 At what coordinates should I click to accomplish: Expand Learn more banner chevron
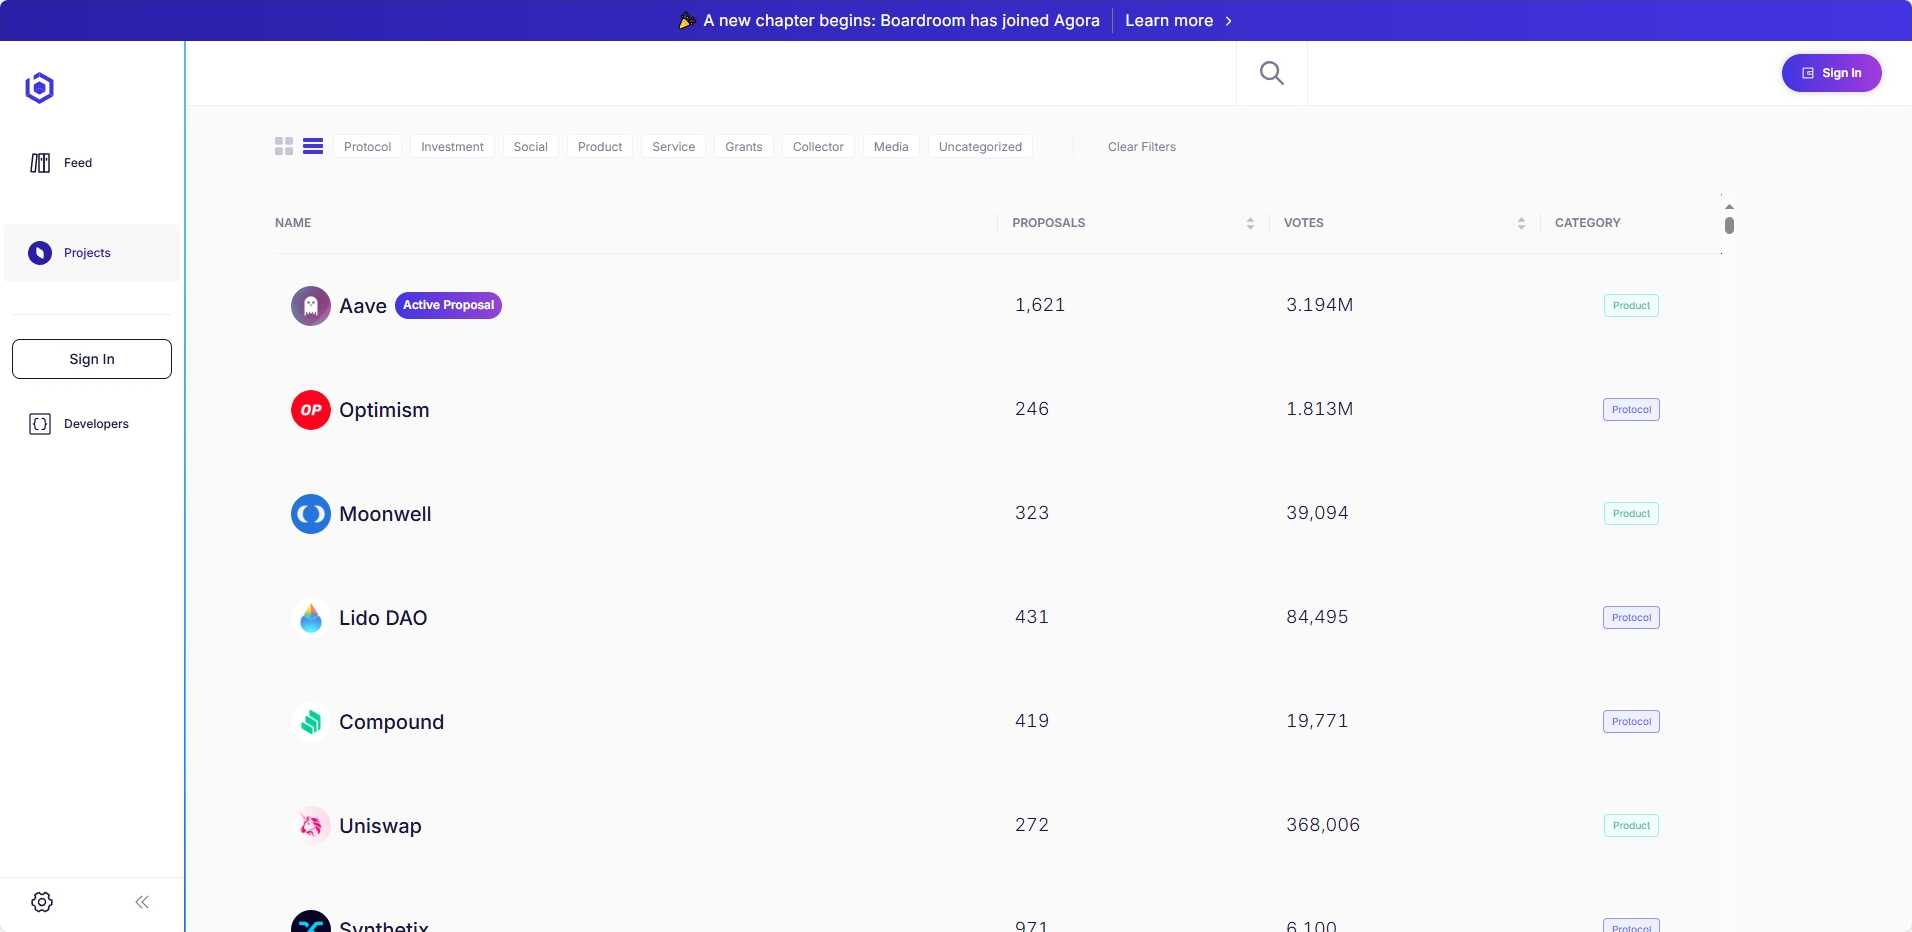[x=1229, y=21]
